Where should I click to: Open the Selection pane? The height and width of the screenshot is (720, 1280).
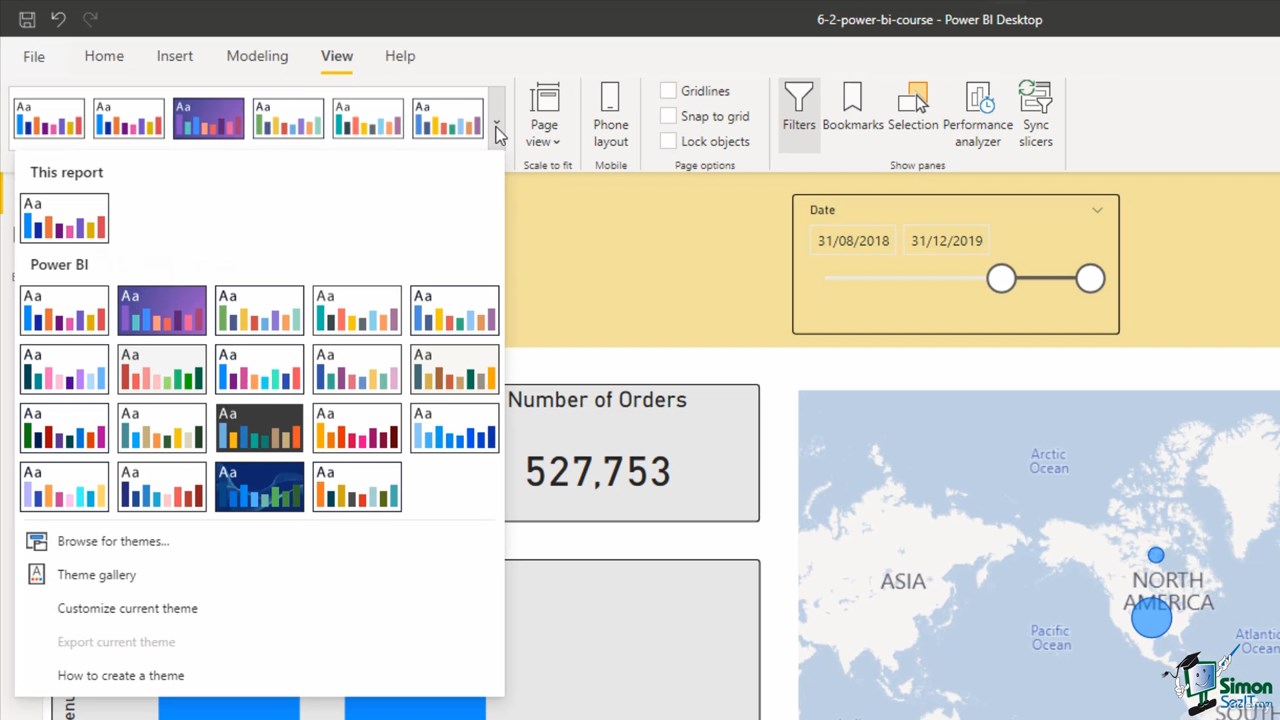pyautogui.click(x=913, y=108)
